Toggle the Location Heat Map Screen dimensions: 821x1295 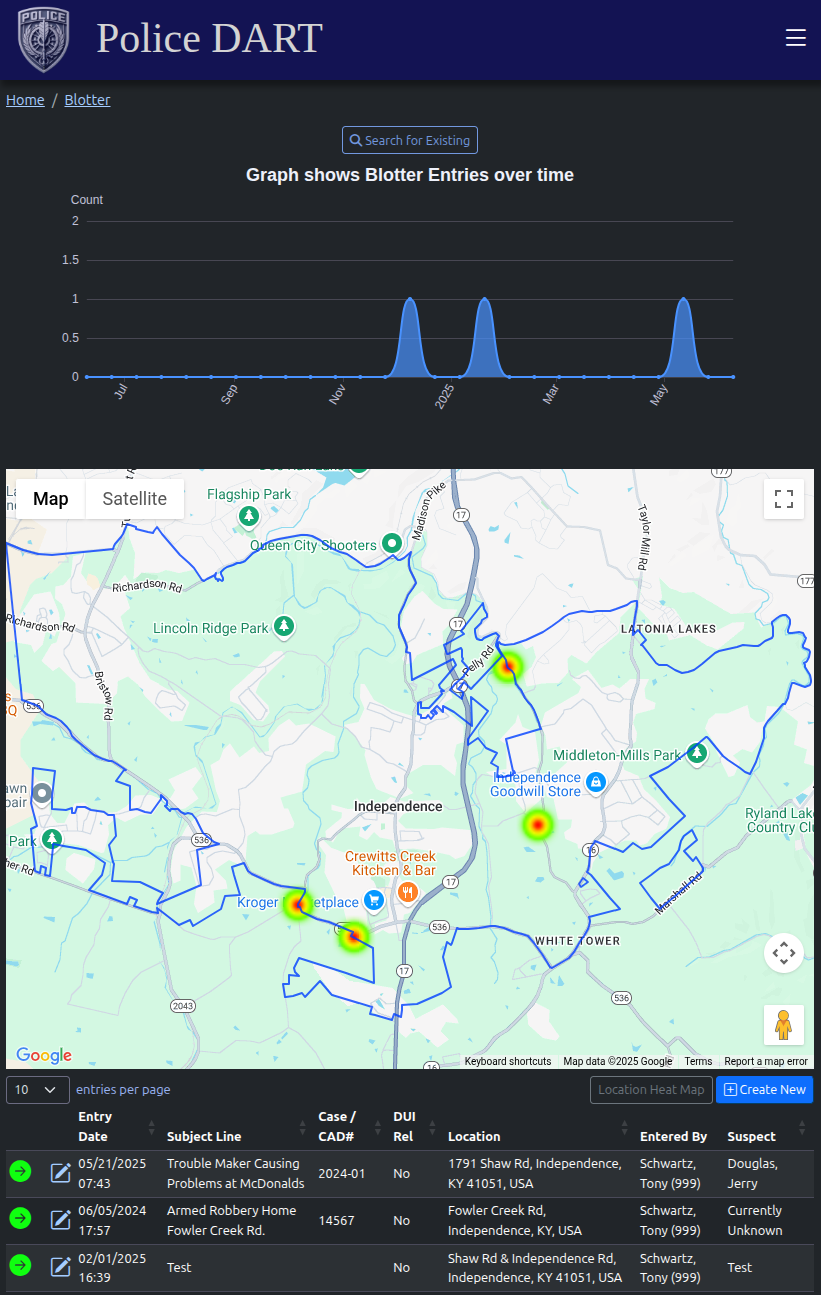pyautogui.click(x=650, y=1089)
